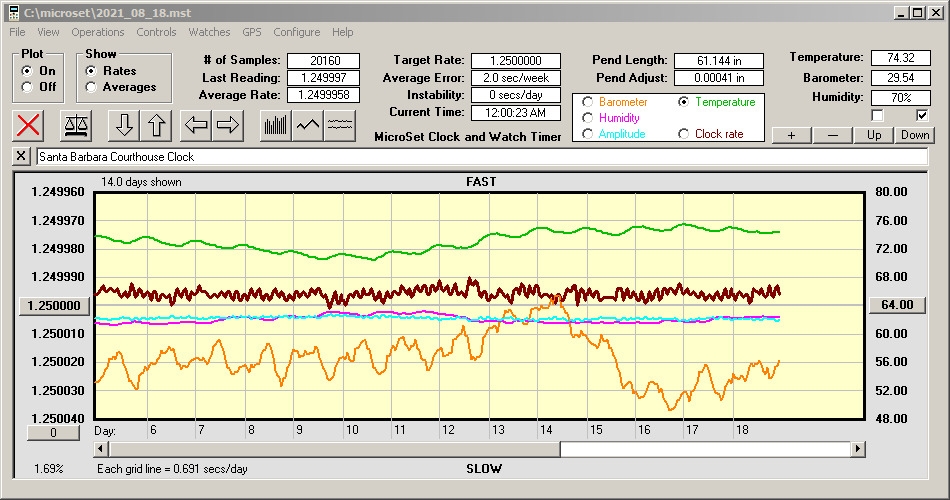Click the Temperature value field
This screenshot has height=500, width=950.
coord(900,58)
